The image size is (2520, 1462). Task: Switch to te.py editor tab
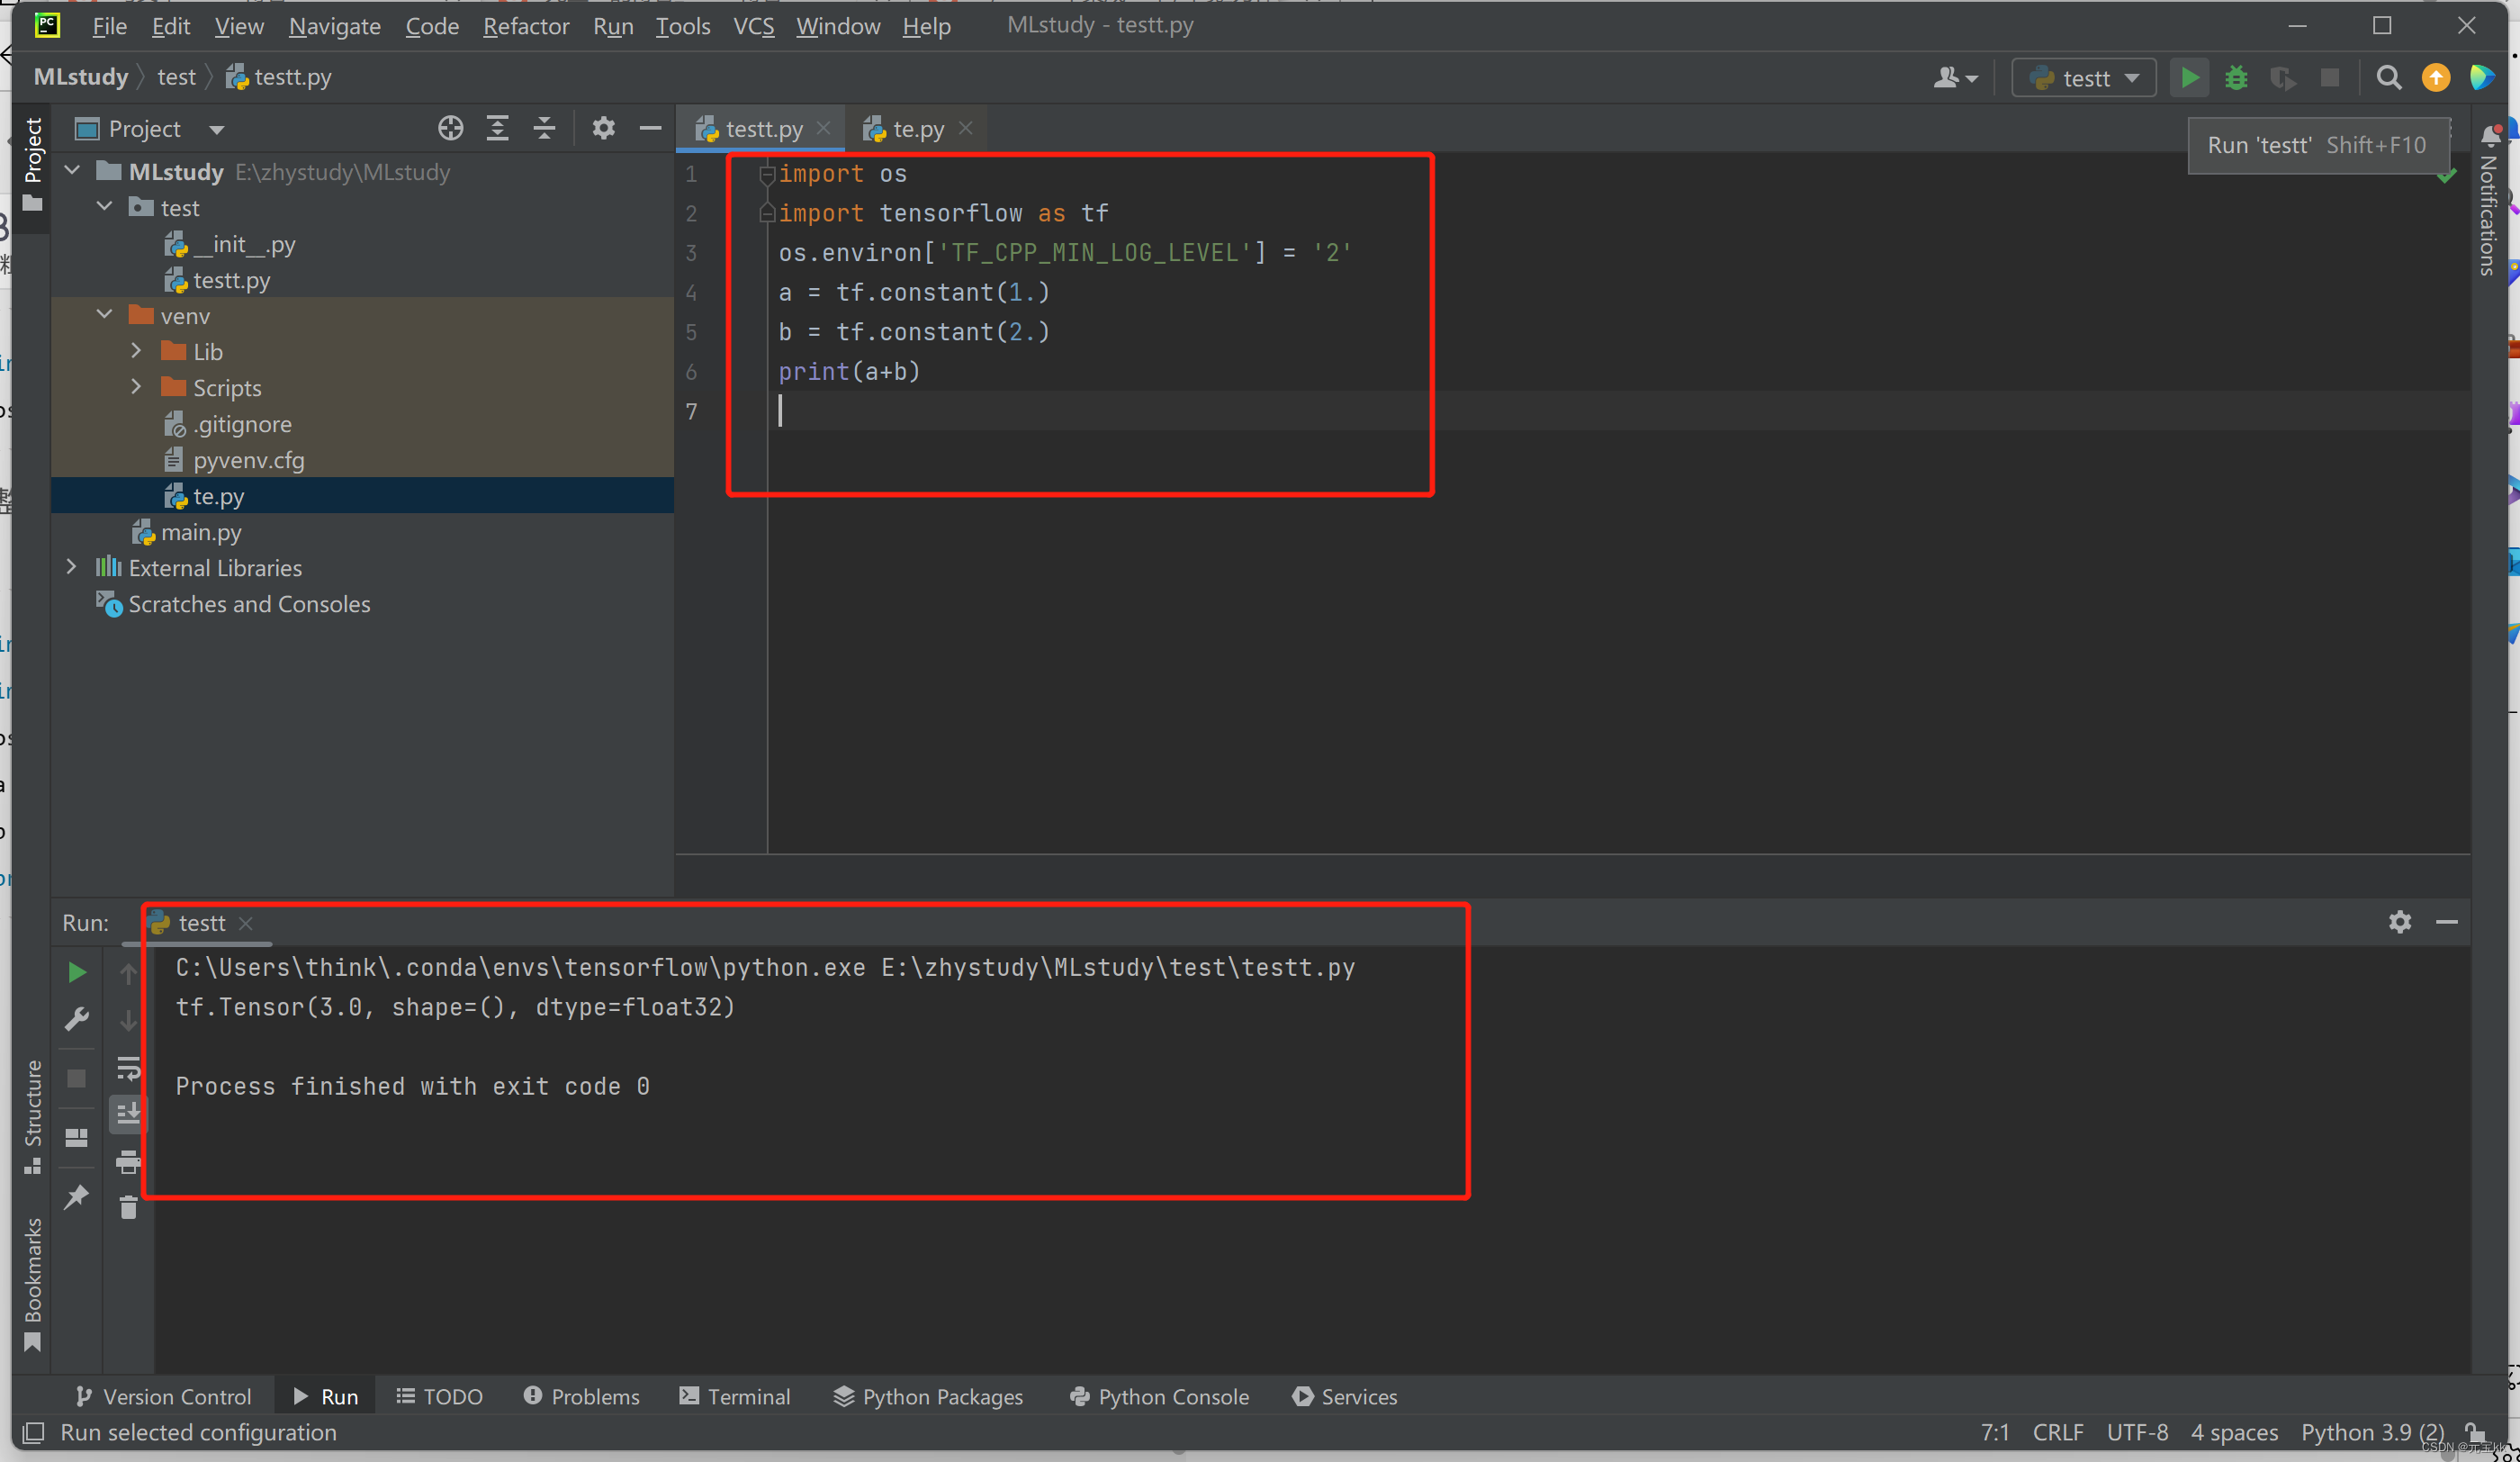pos(916,129)
